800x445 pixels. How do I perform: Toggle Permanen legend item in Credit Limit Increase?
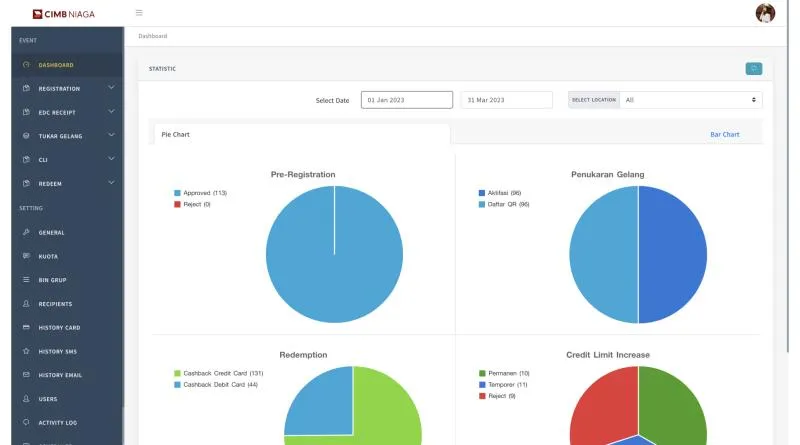coord(504,374)
